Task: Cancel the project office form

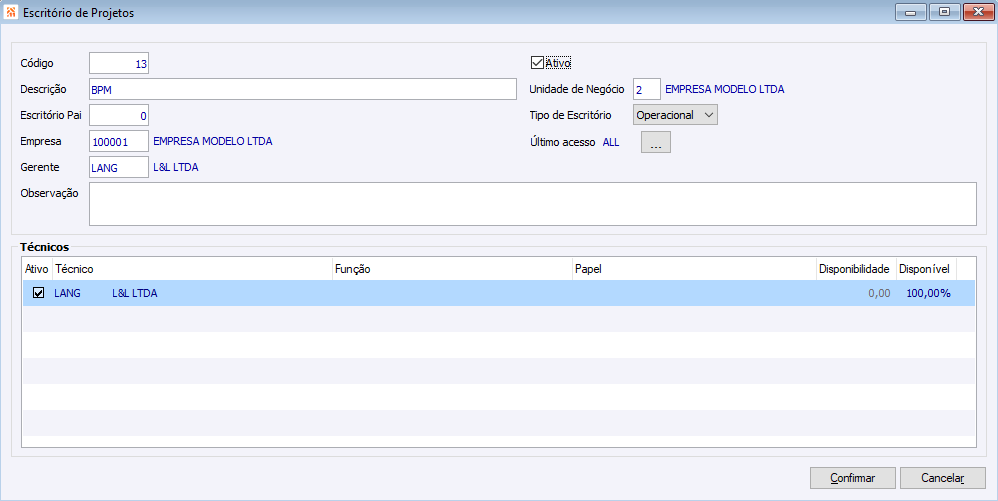Action: [943, 478]
